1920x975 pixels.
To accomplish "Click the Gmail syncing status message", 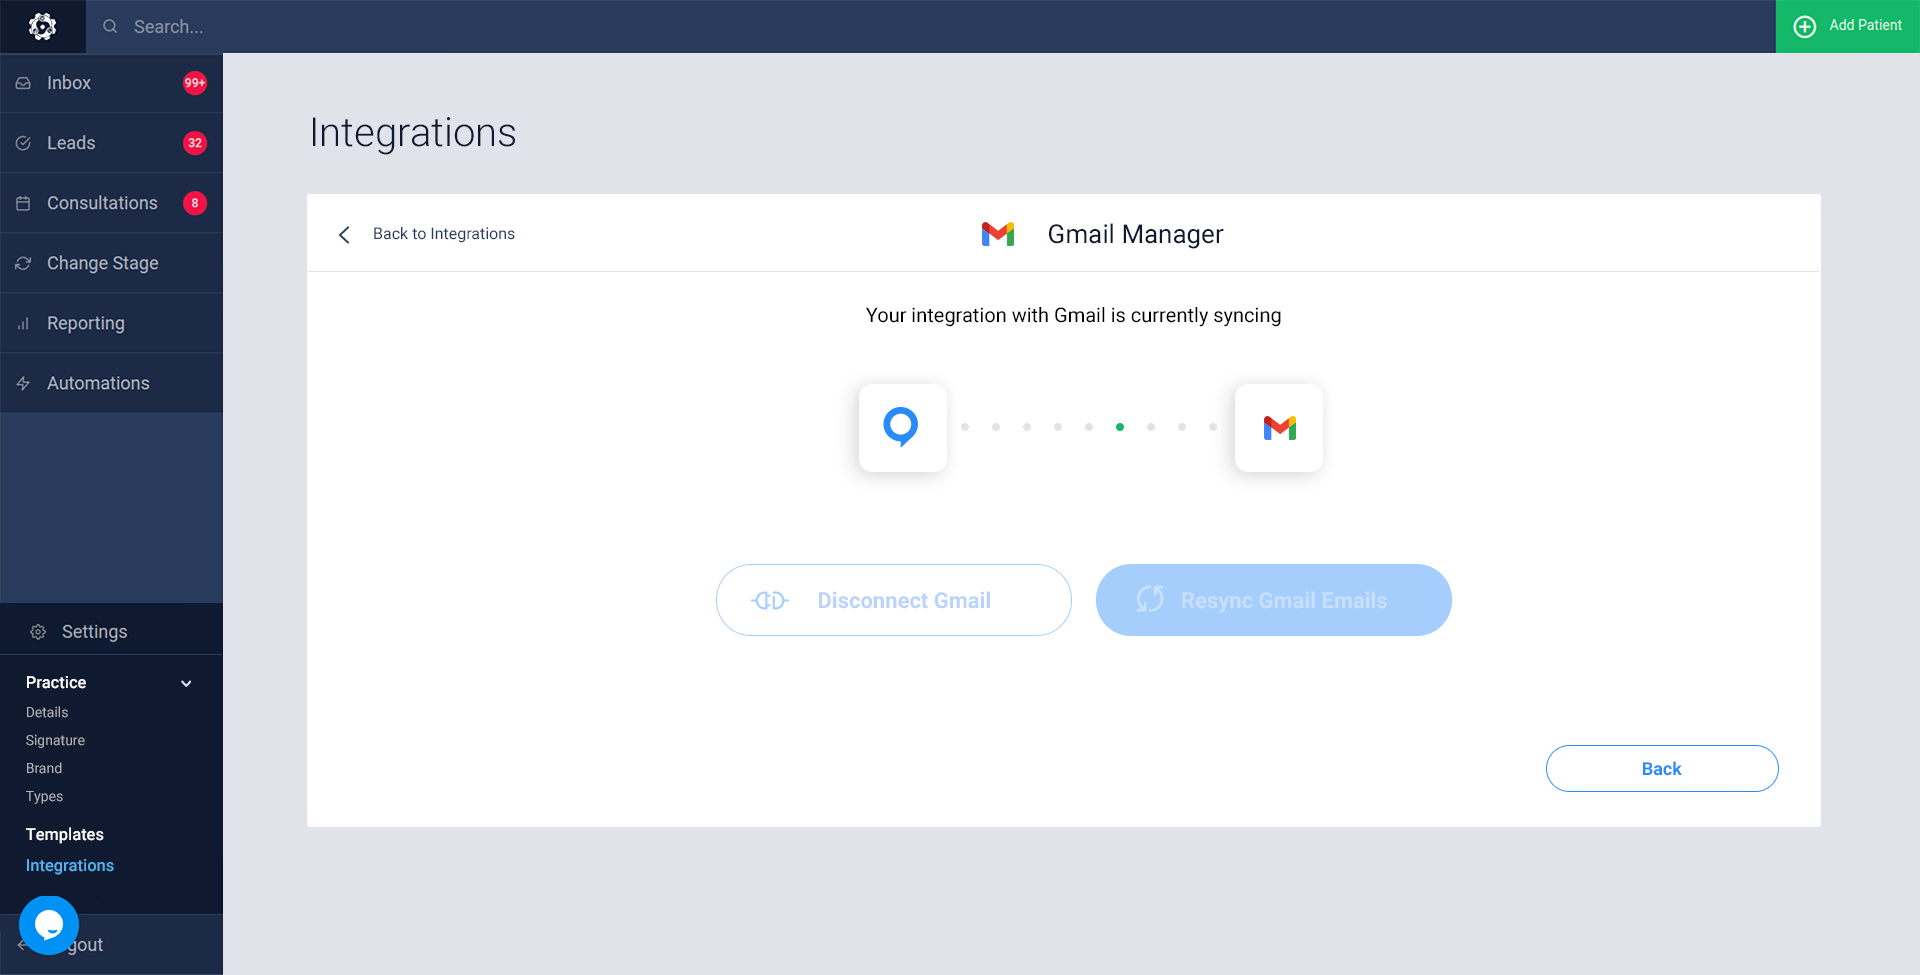I will coord(1073,315).
